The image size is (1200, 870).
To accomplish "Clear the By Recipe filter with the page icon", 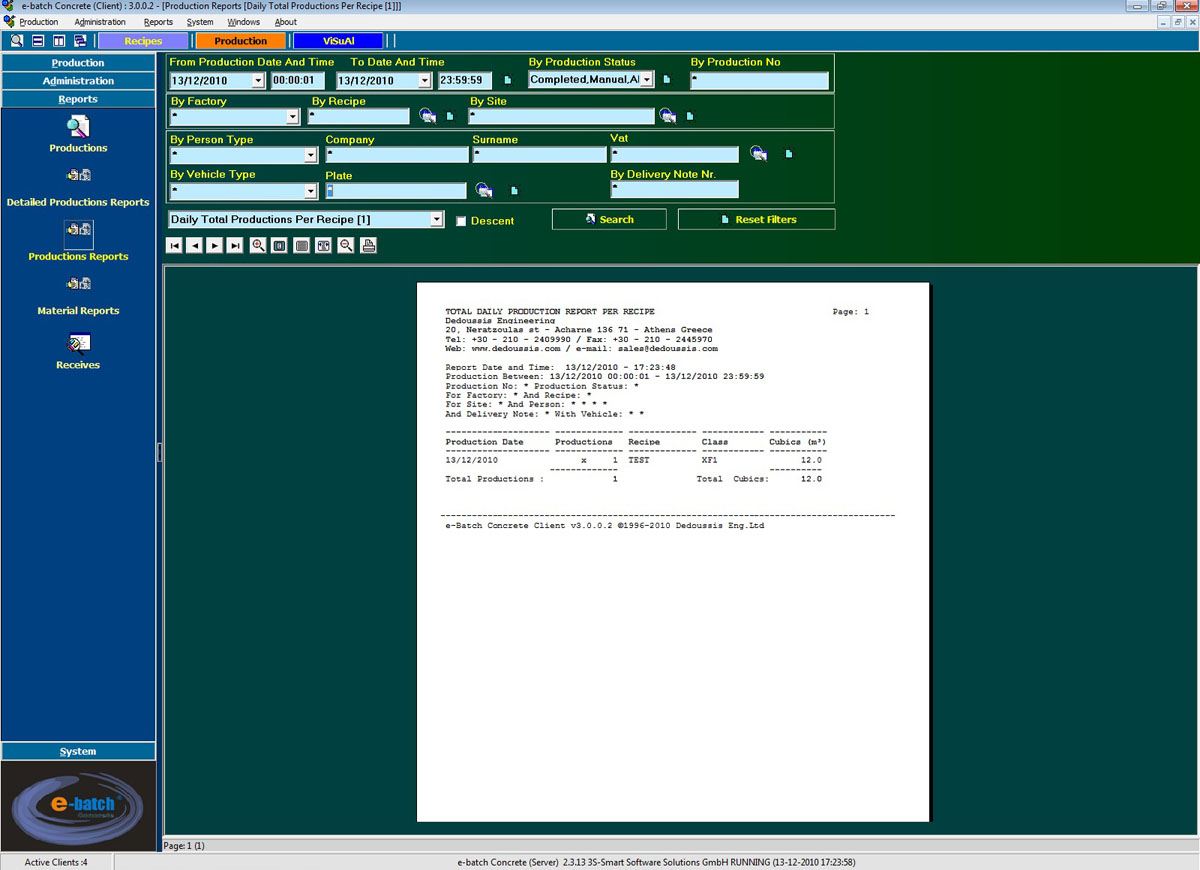I will [450, 116].
